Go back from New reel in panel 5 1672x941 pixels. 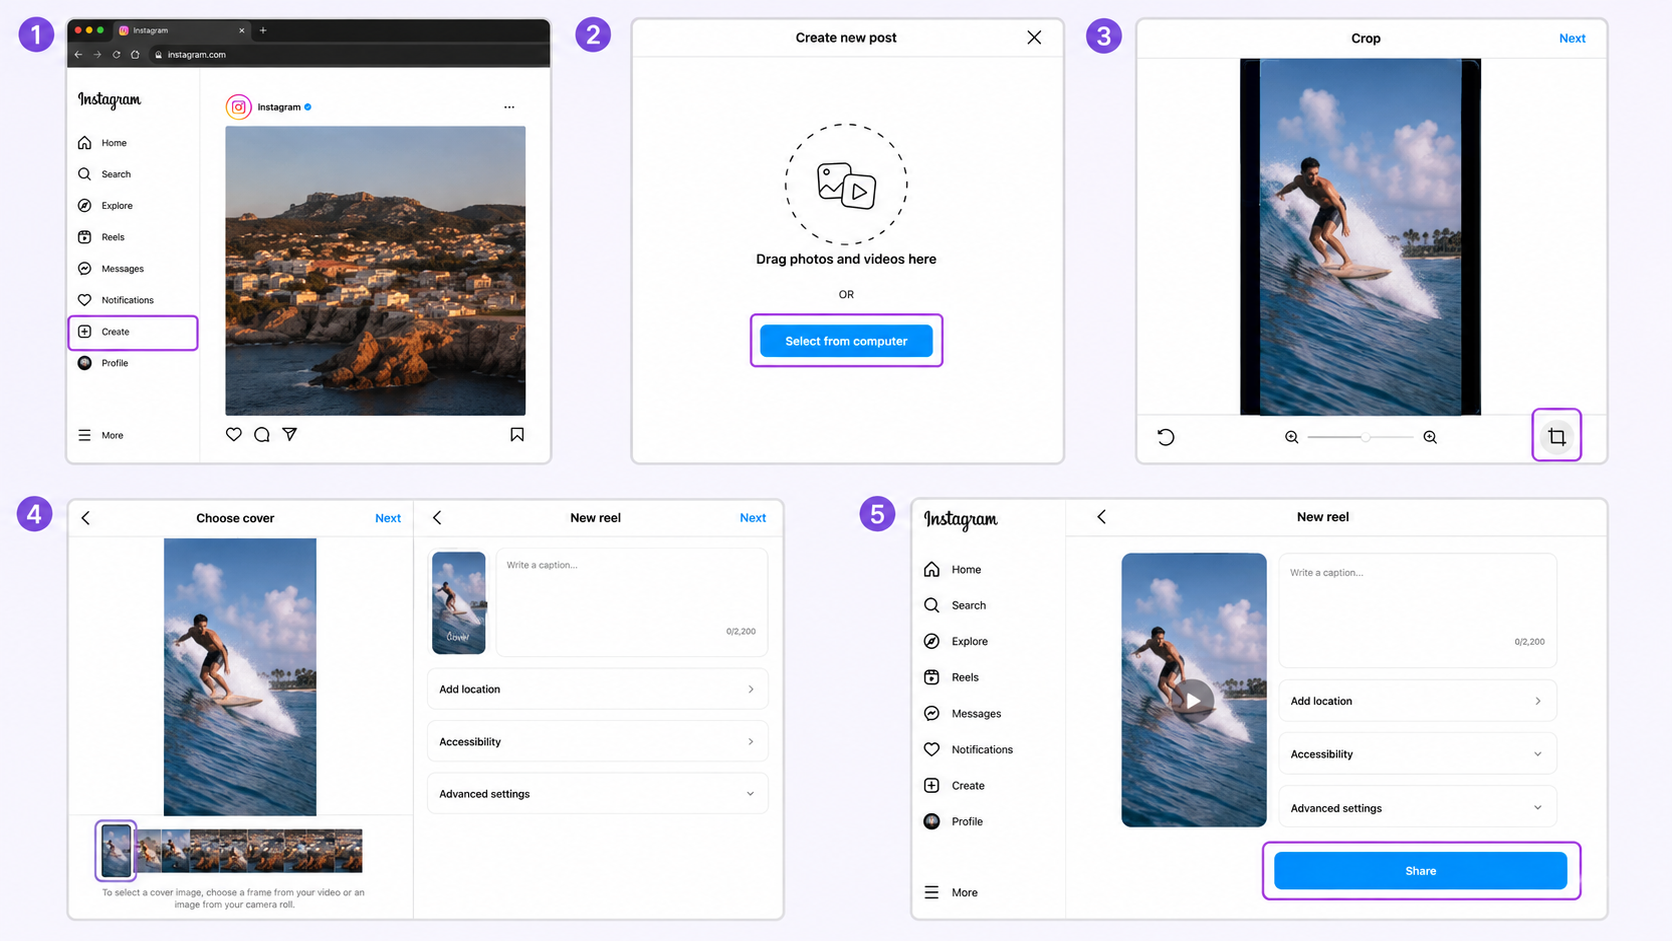1102,517
